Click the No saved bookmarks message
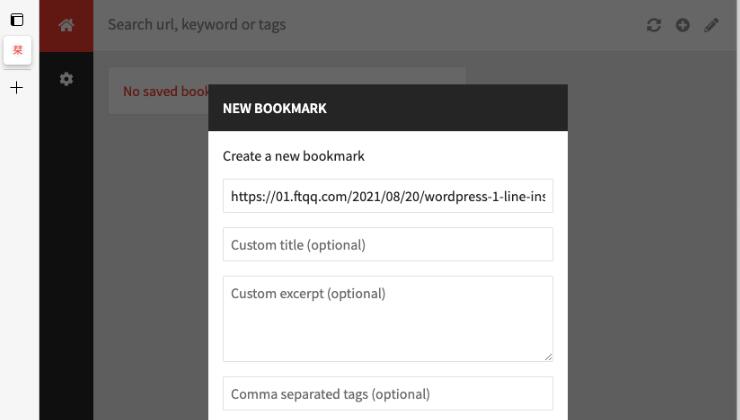 tap(165, 92)
